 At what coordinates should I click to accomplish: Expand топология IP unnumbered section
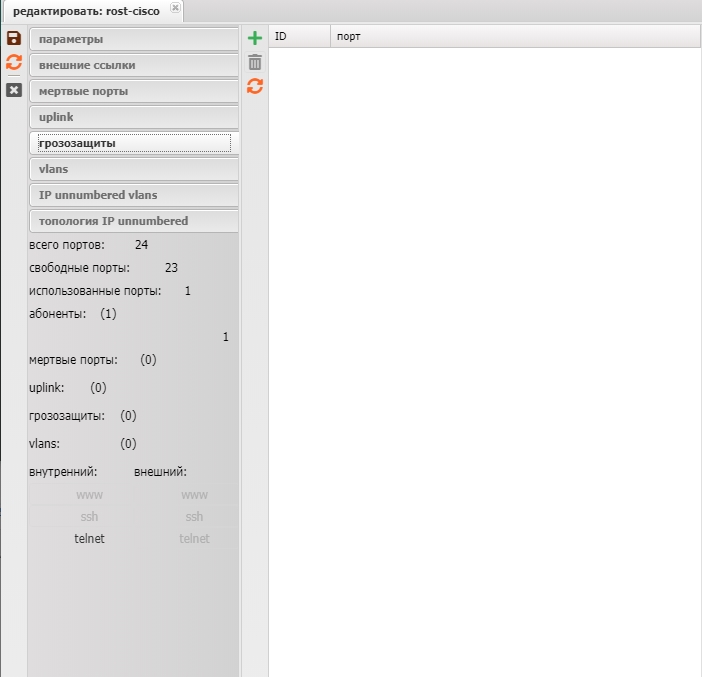(x=133, y=221)
